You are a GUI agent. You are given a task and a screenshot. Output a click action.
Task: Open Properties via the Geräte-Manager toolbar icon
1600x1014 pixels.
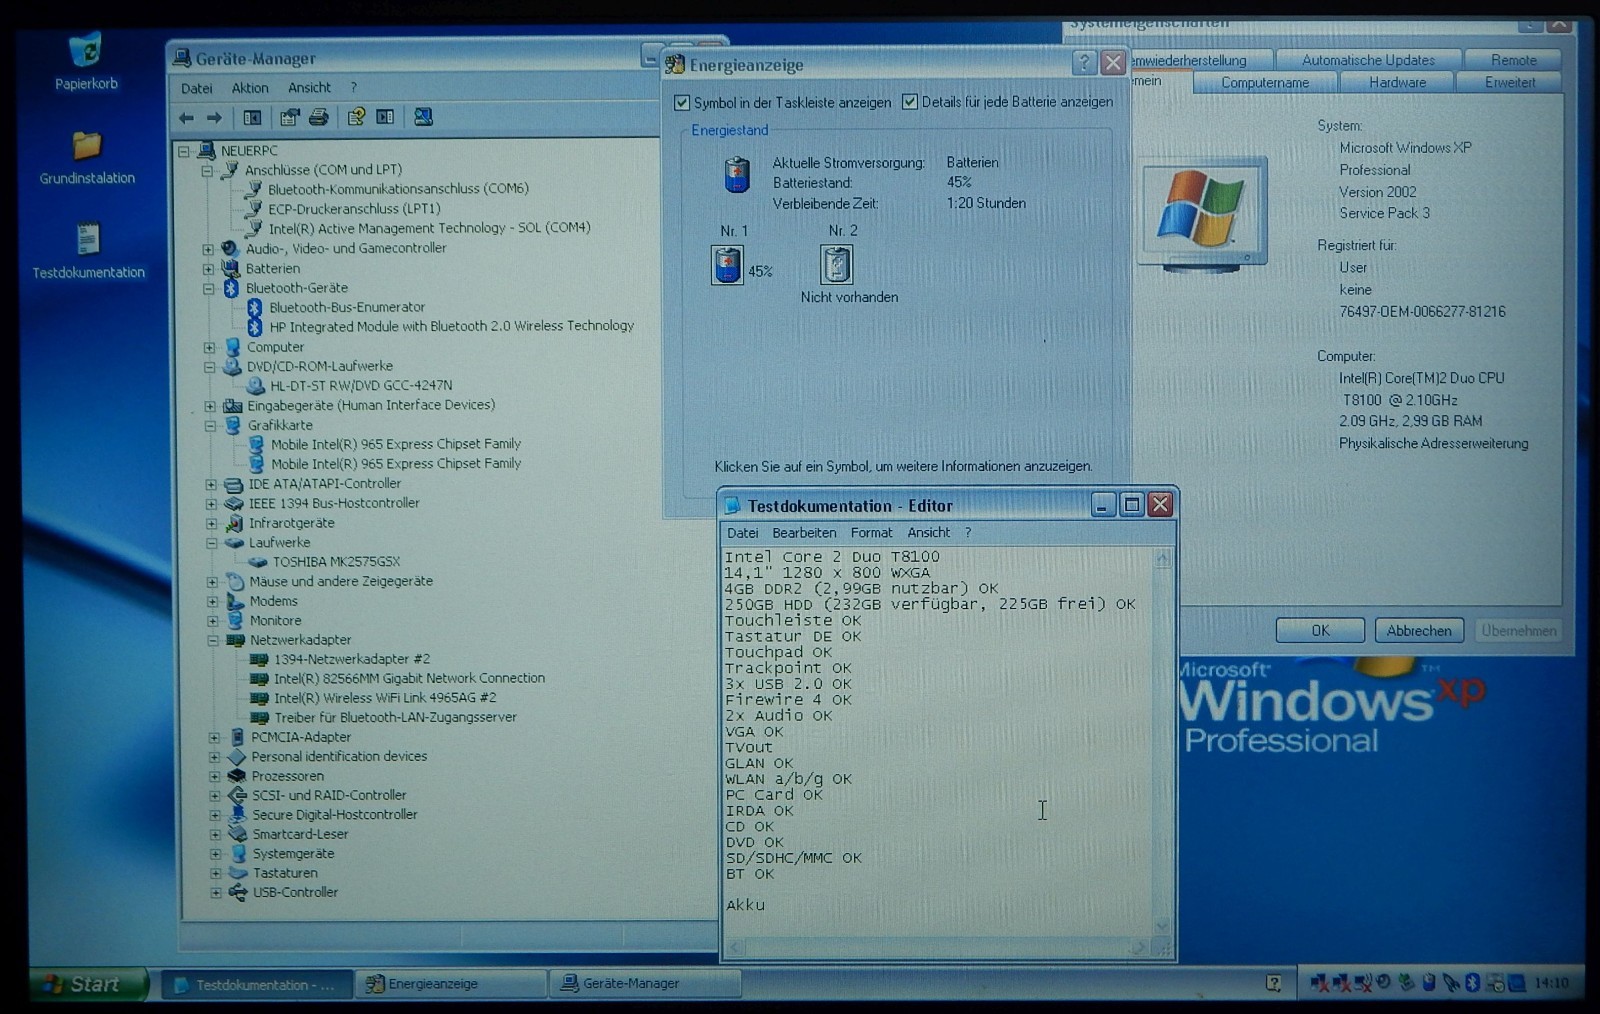pos(290,118)
